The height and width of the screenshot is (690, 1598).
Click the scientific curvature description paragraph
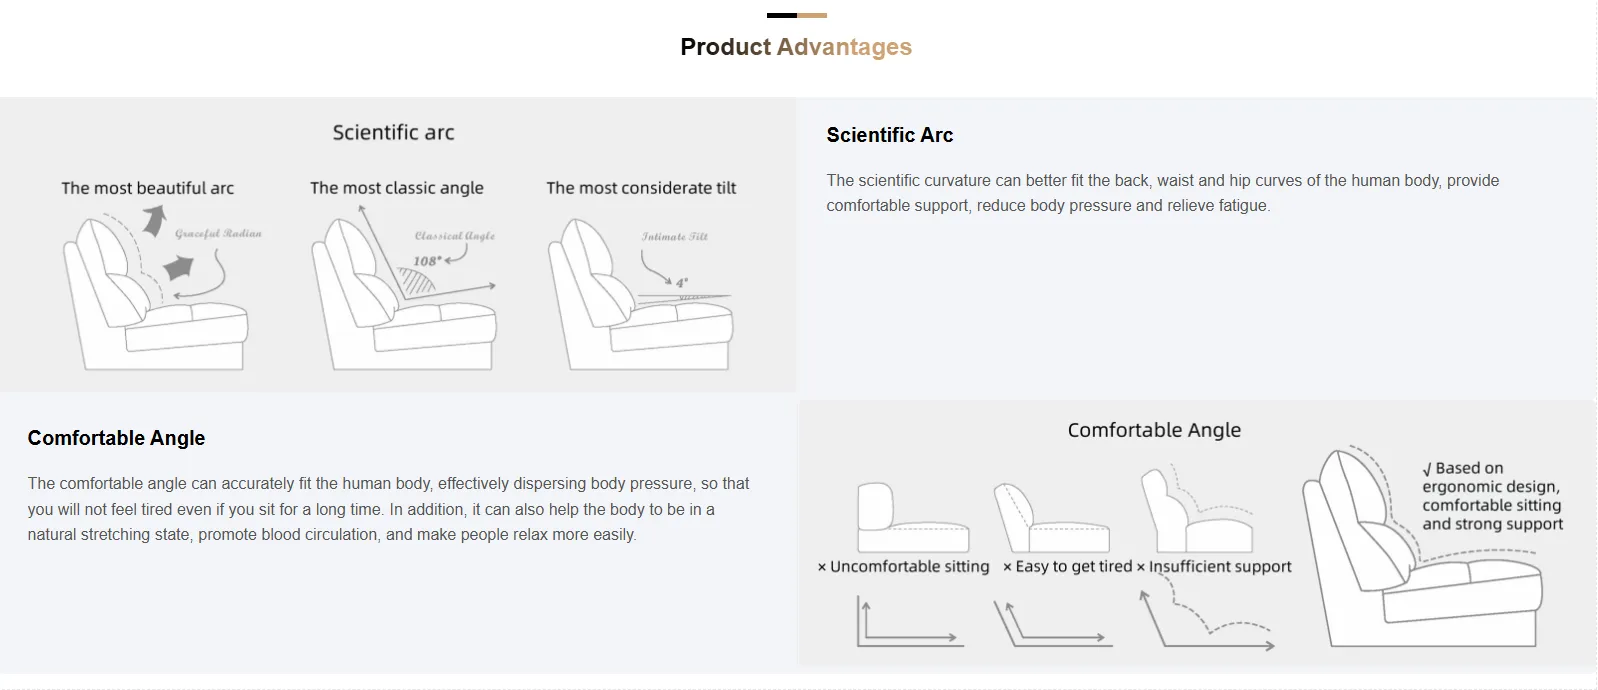click(1162, 193)
